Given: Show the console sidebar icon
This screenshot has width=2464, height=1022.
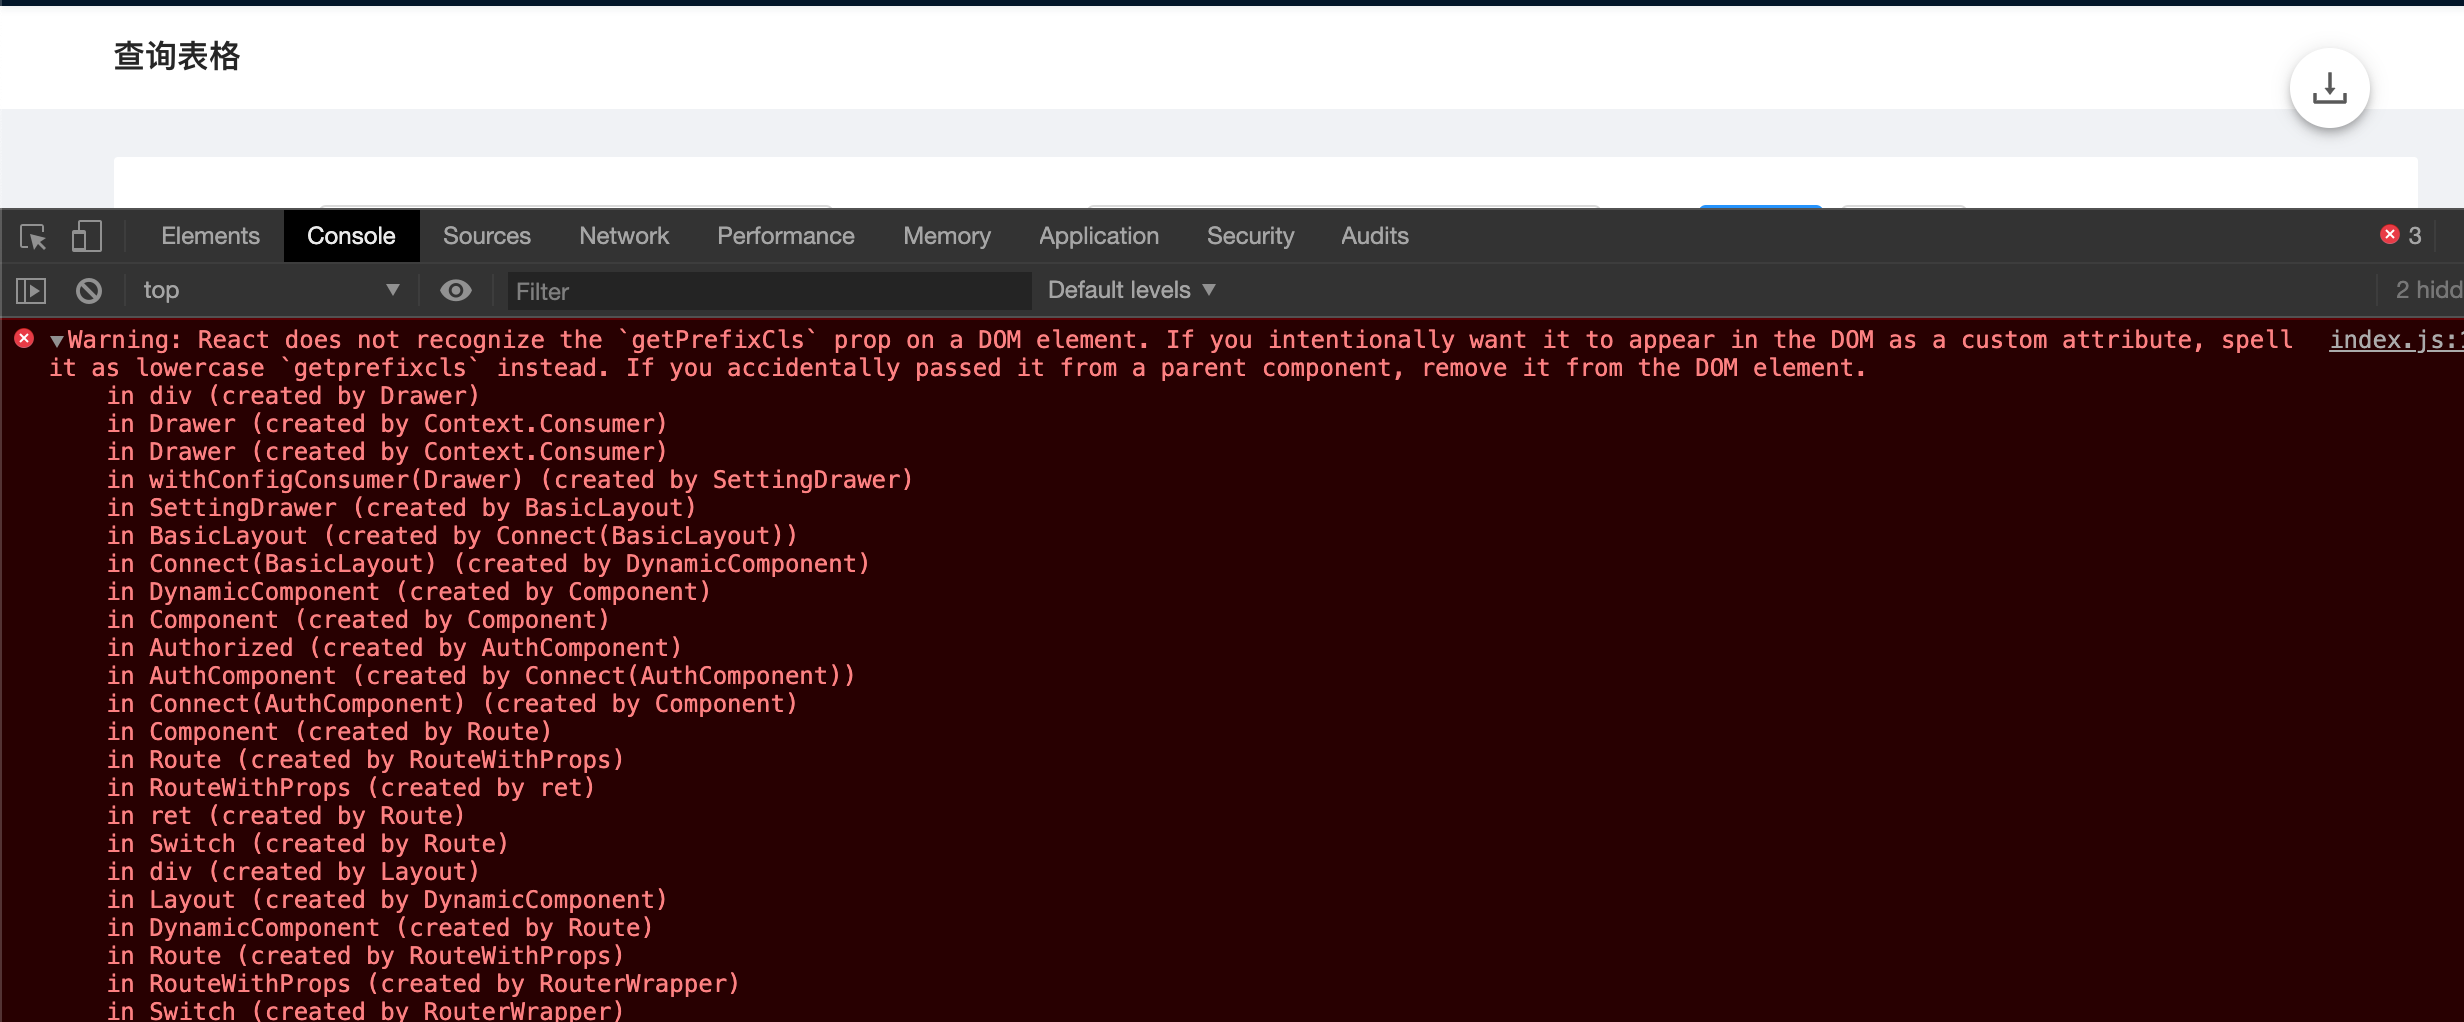Looking at the screenshot, I should tap(31, 291).
